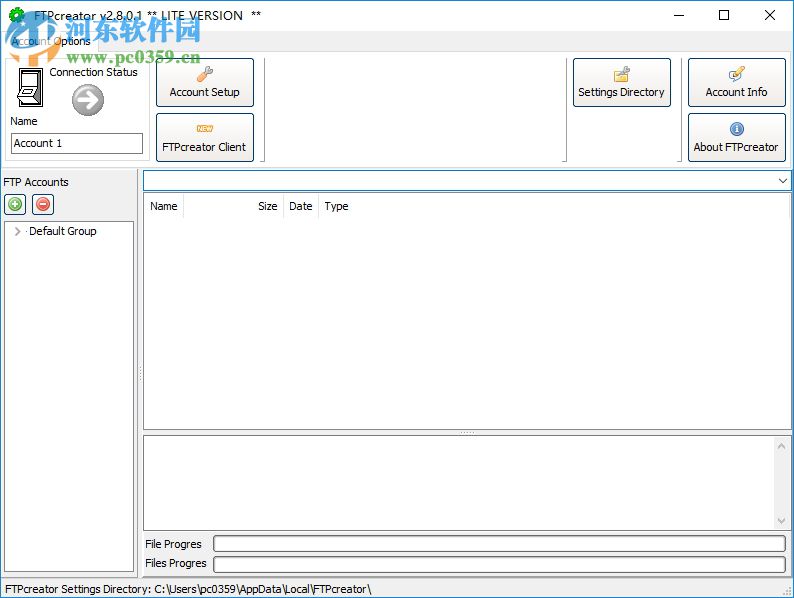Click the gray Connection Status arrow icon
794x598 pixels.
tap(88, 100)
